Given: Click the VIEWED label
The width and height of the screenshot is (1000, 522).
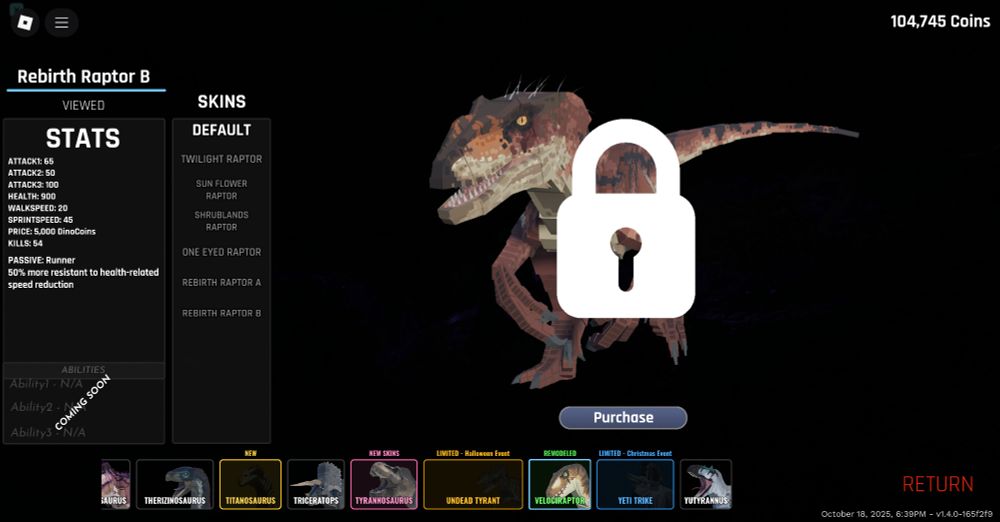Looking at the screenshot, I should pyautogui.click(x=84, y=105).
